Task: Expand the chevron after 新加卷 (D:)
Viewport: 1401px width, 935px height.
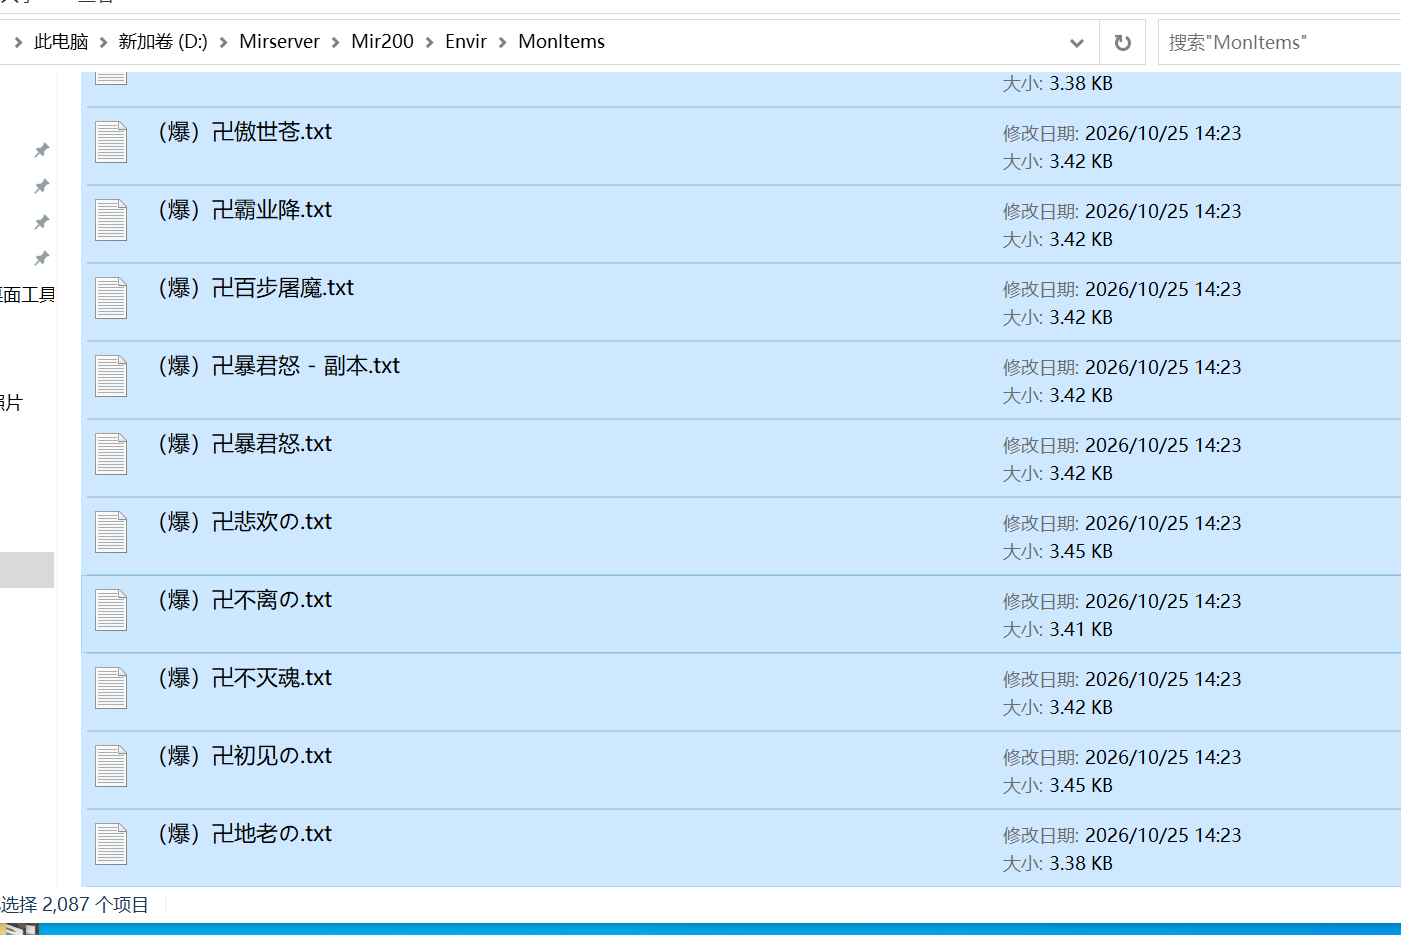Action: click(223, 42)
